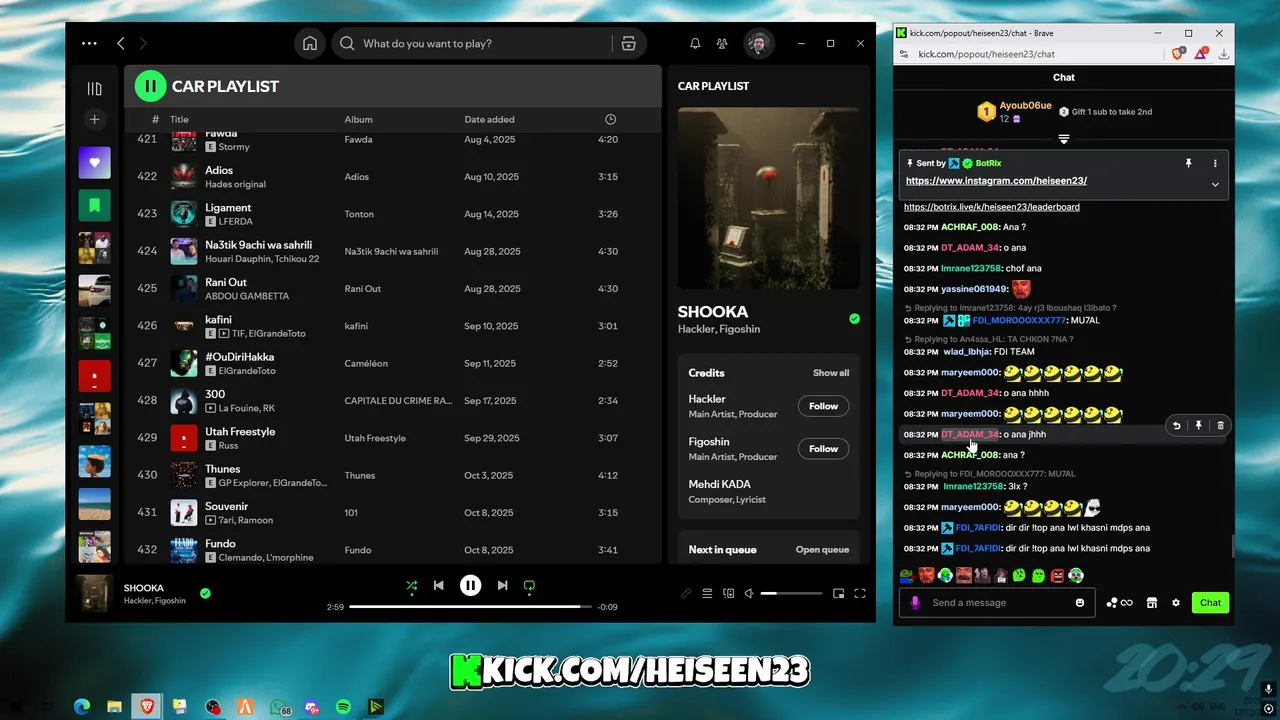Click the Brave address bar kick.com URL
1280x720 pixels.
tap(987, 54)
